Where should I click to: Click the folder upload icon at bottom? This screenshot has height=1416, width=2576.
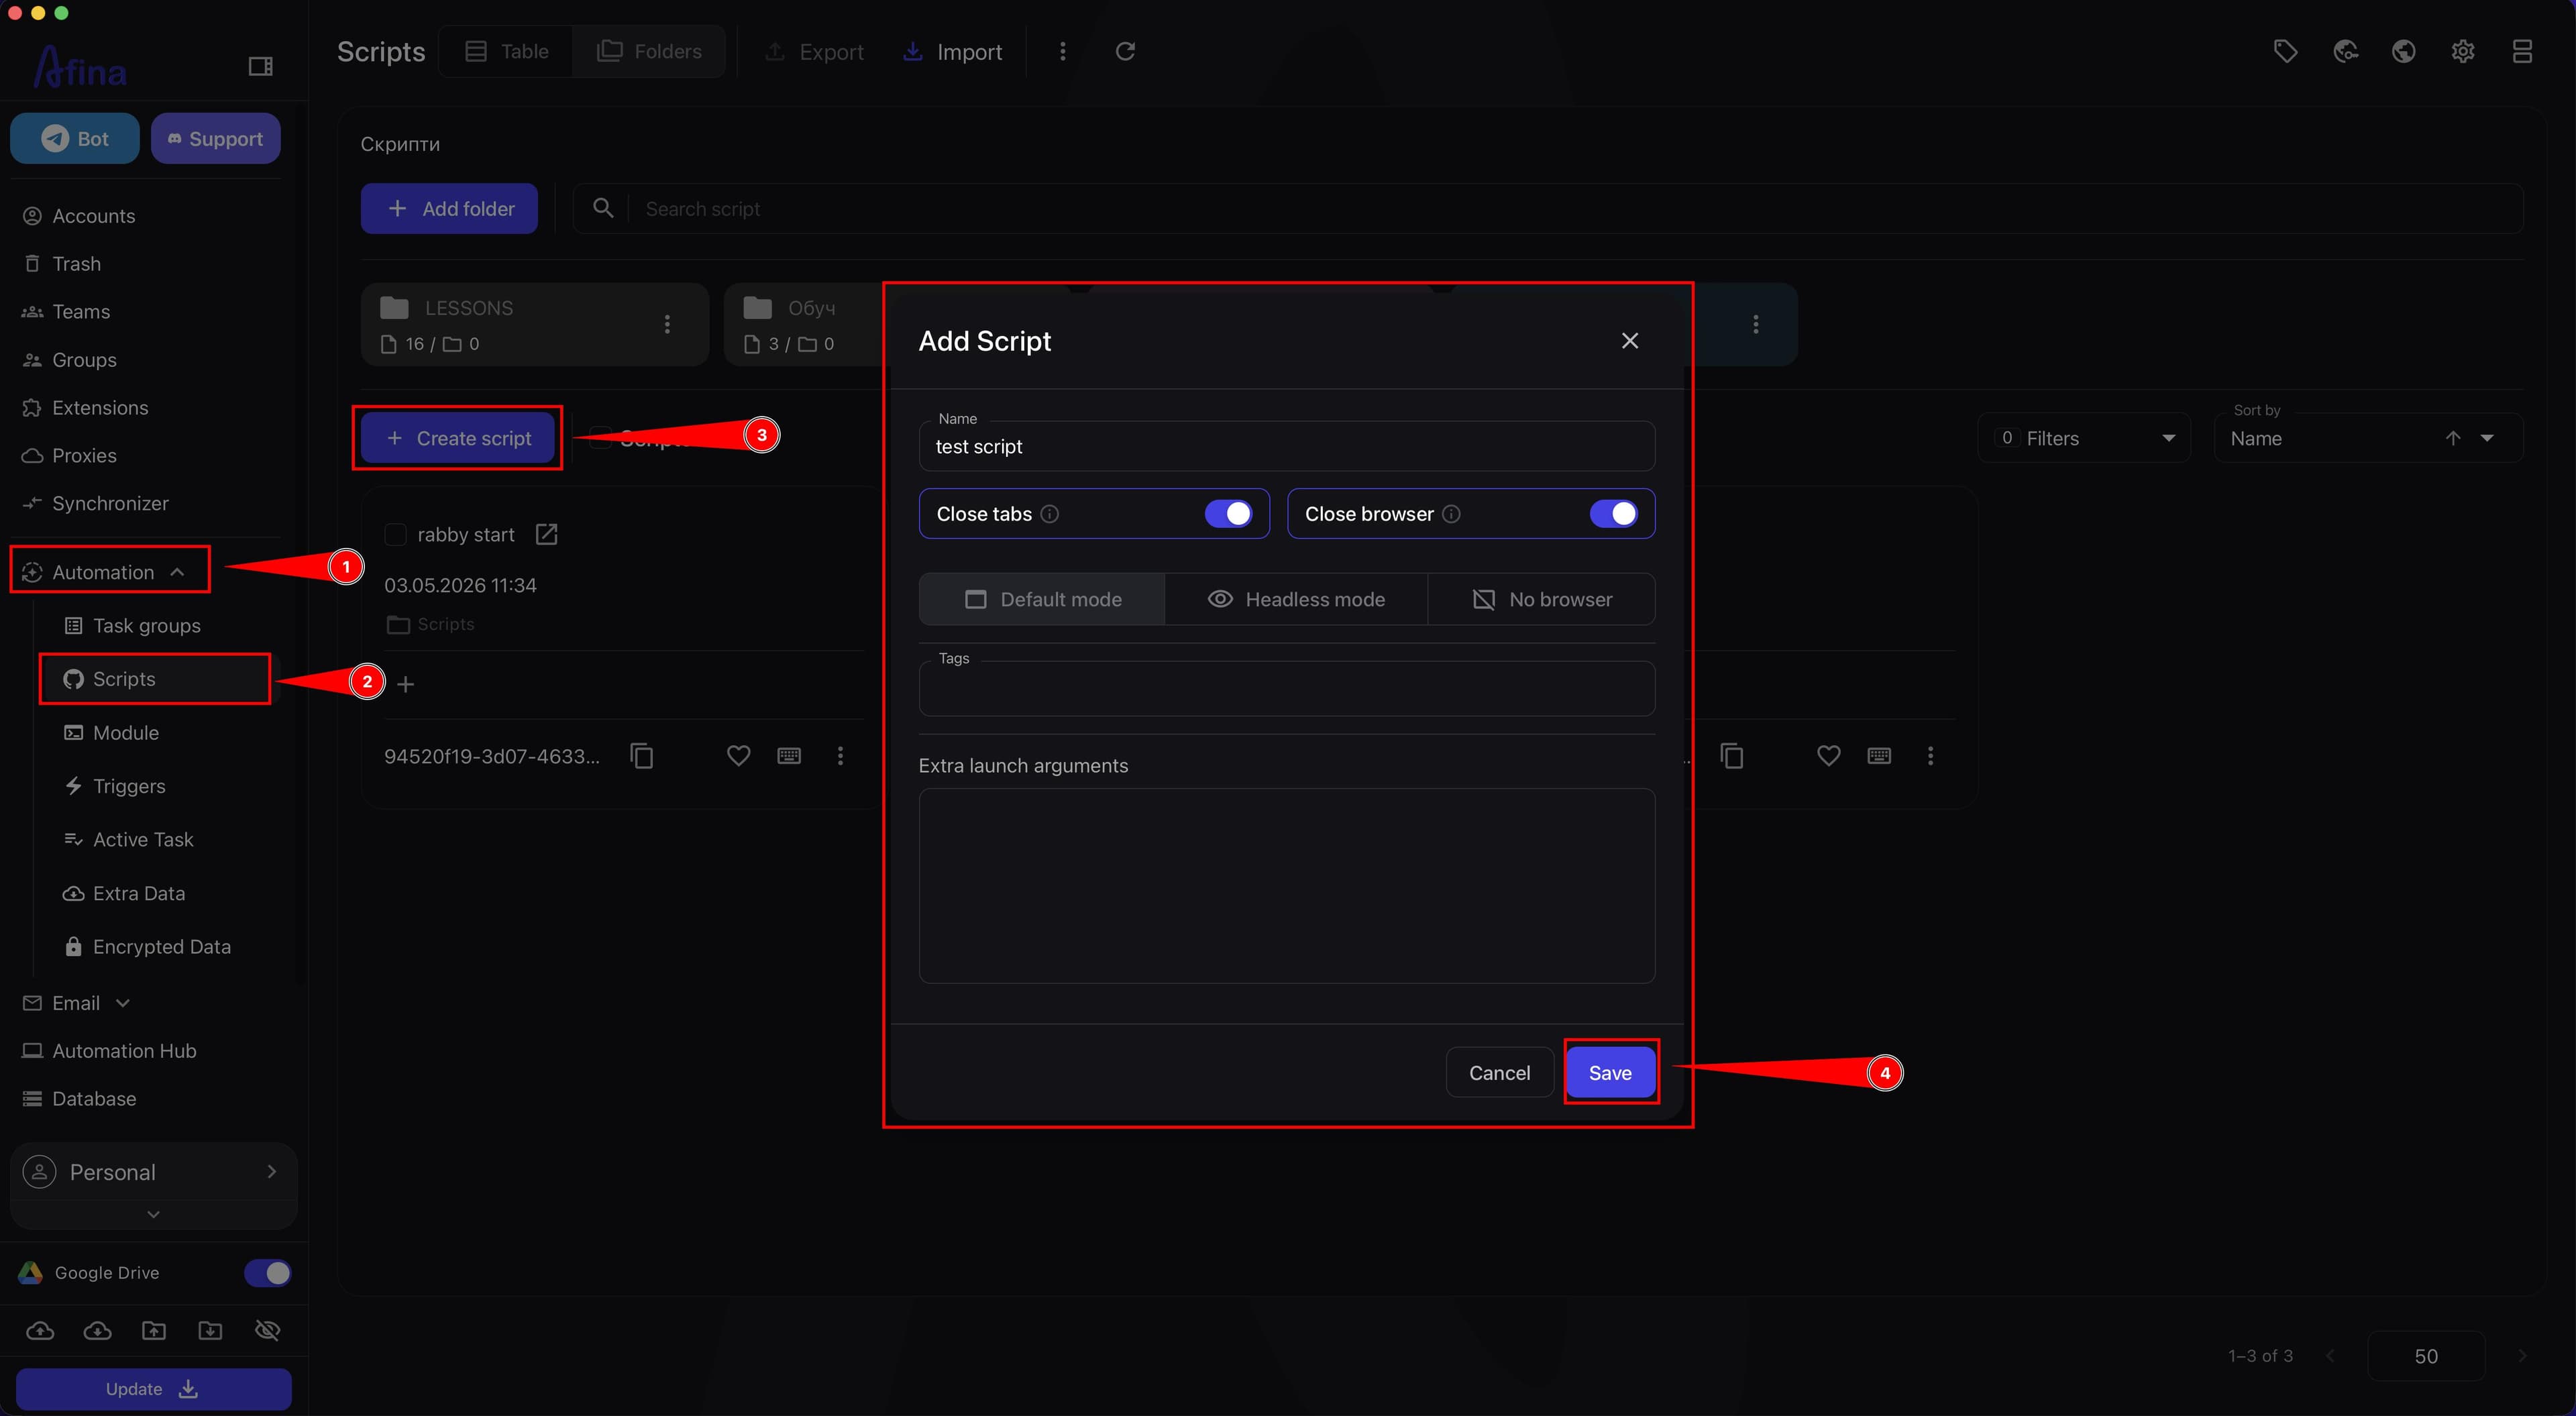[x=153, y=1330]
